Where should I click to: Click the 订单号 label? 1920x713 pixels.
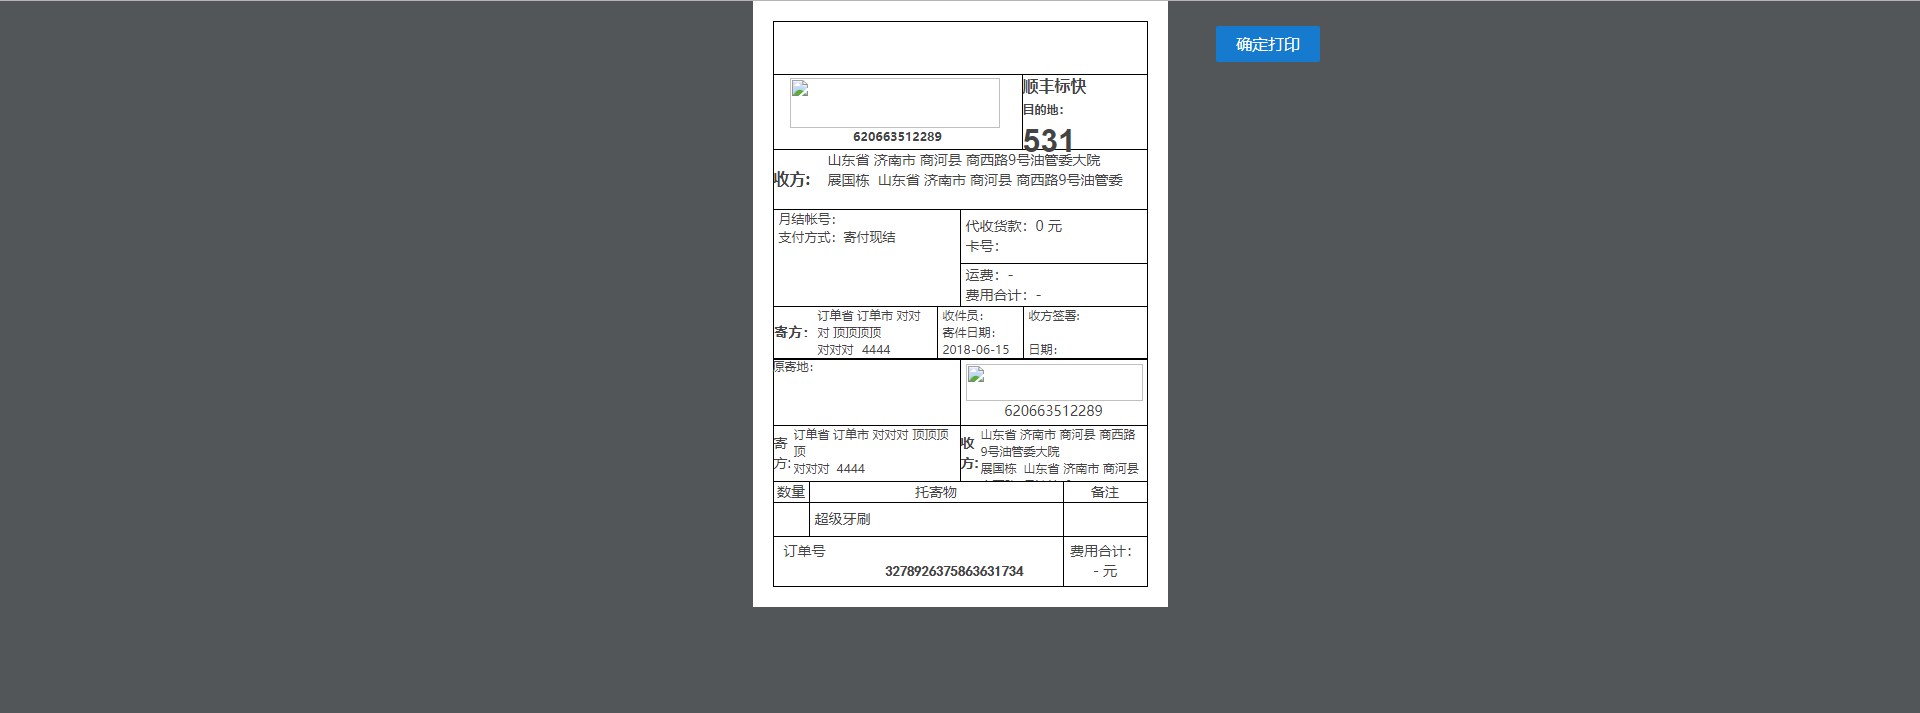click(804, 551)
